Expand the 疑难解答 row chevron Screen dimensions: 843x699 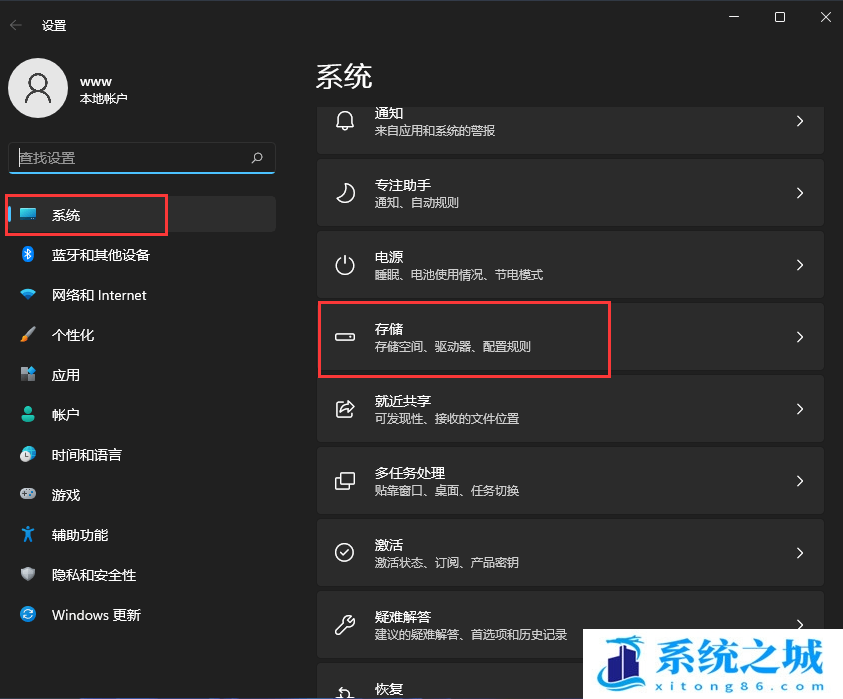[x=800, y=625]
